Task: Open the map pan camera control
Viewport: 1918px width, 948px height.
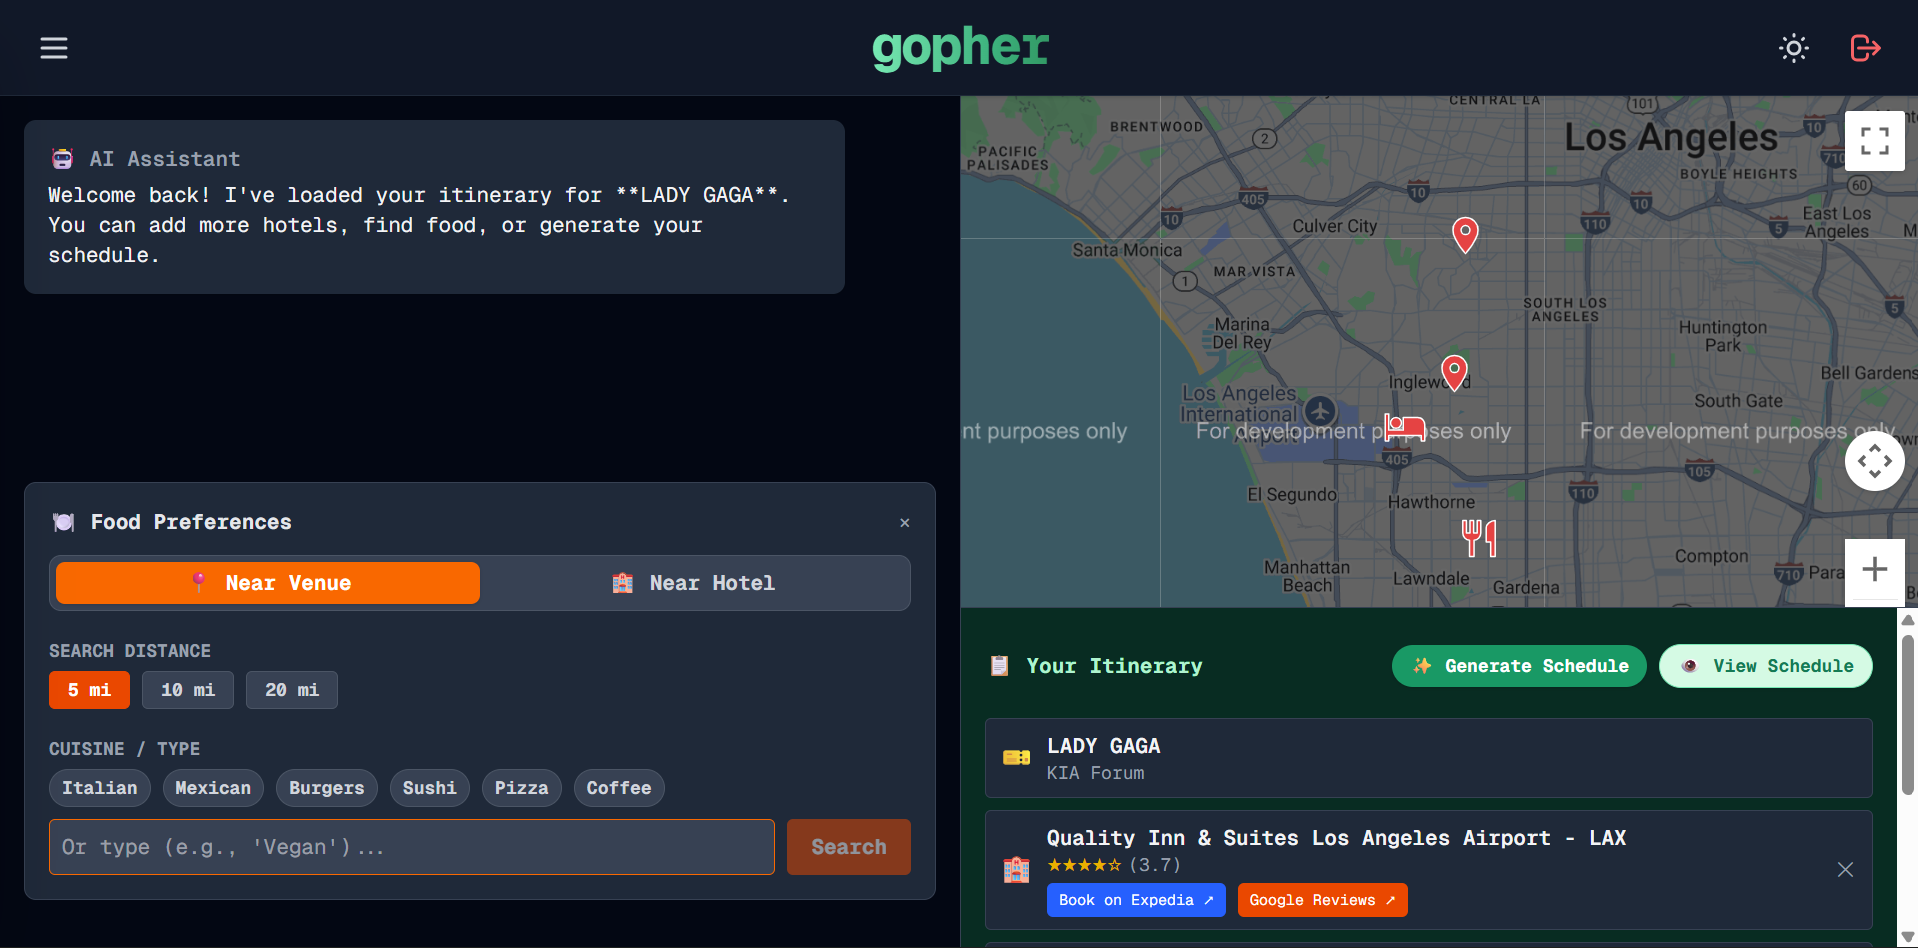Action: coord(1874,461)
